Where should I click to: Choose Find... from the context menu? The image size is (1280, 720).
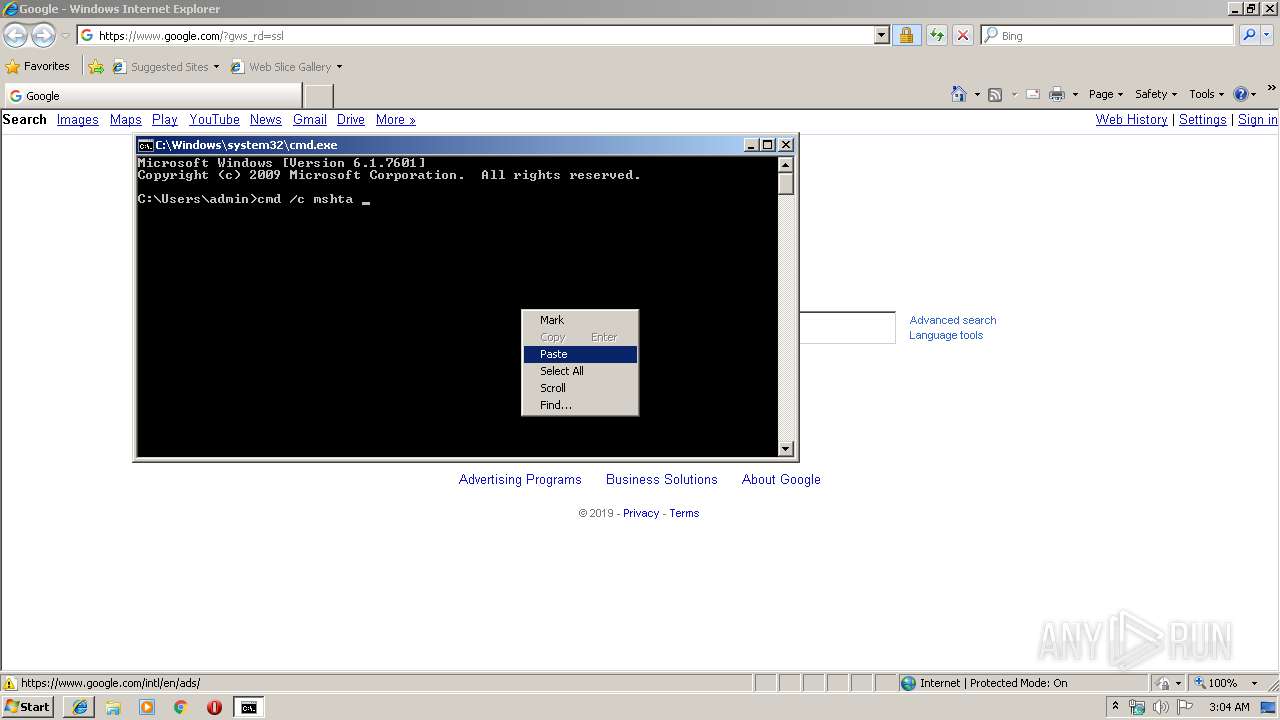(580, 405)
